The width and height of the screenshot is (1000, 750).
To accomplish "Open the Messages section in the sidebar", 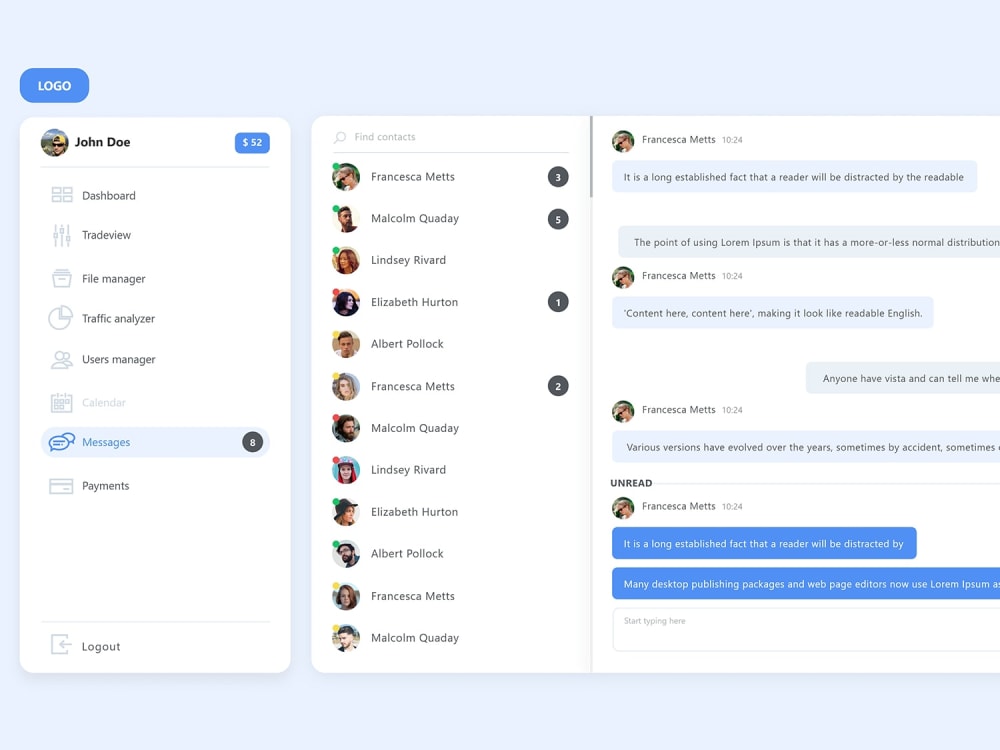I will coord(107,442).
